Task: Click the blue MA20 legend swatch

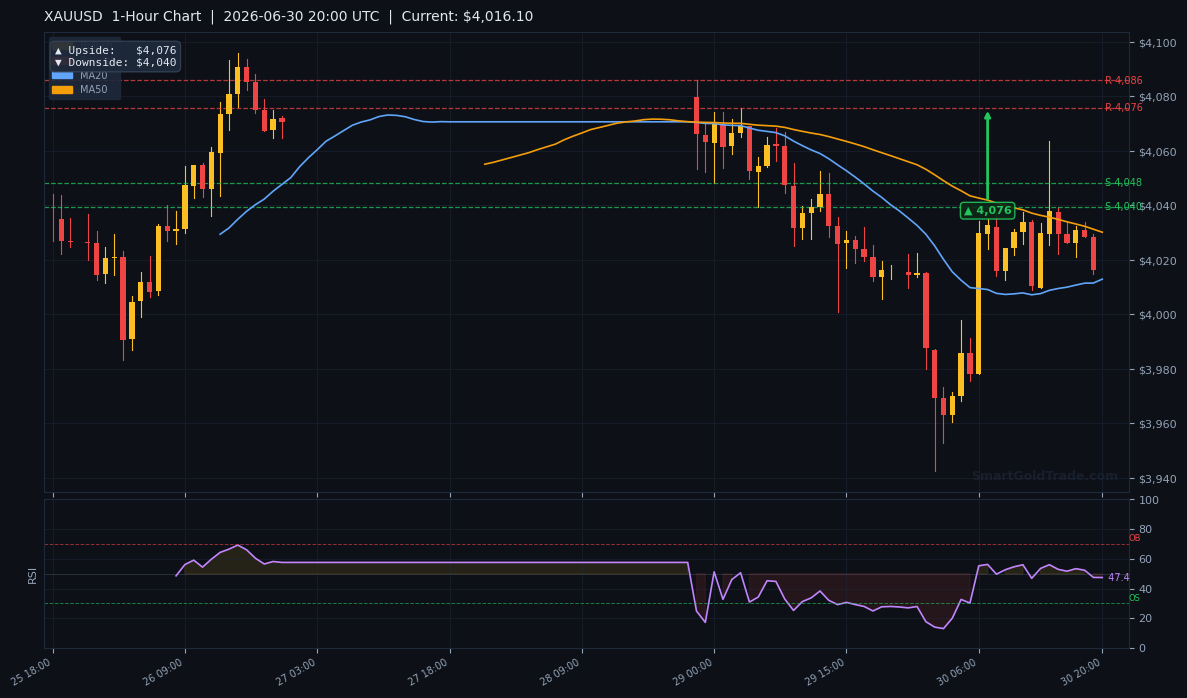Action: tap(62, 76)
